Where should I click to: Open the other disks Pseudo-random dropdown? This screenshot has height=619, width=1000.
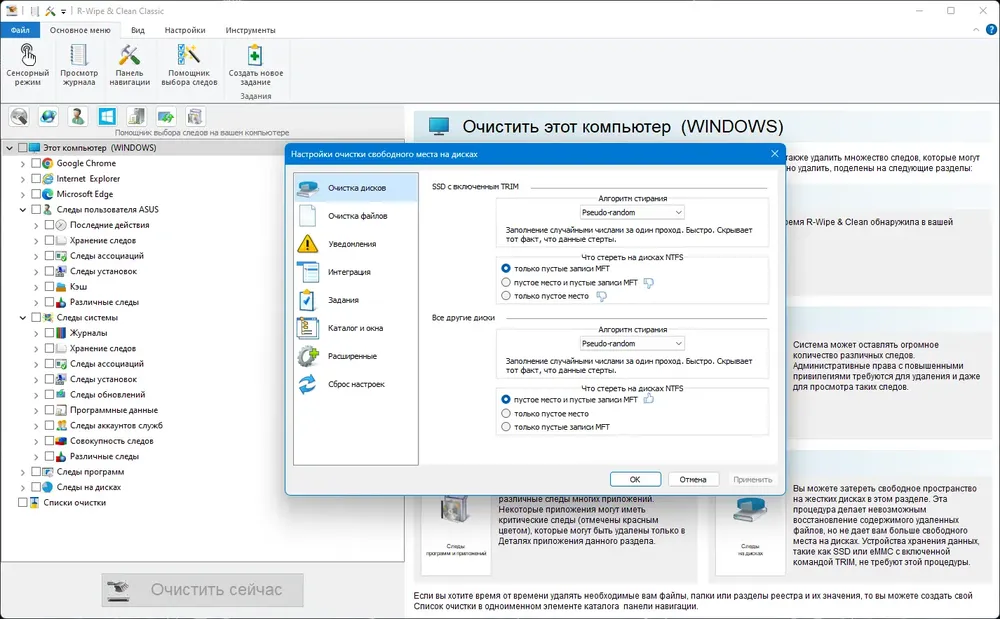pyautogui.click(x=632, y=344)
